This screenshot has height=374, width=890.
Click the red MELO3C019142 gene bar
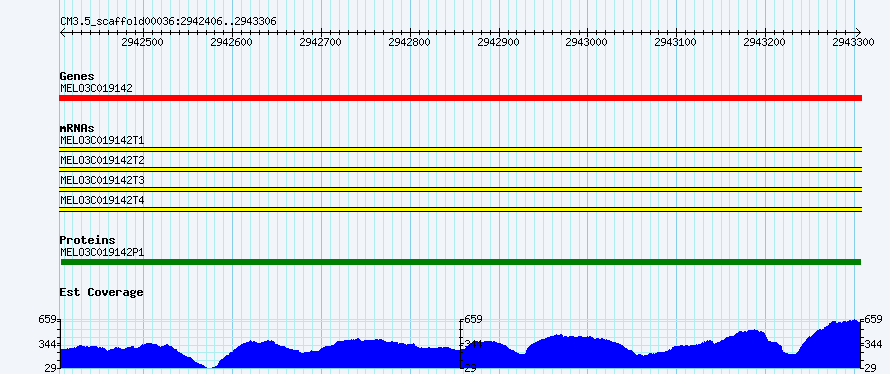click(460, 98)
